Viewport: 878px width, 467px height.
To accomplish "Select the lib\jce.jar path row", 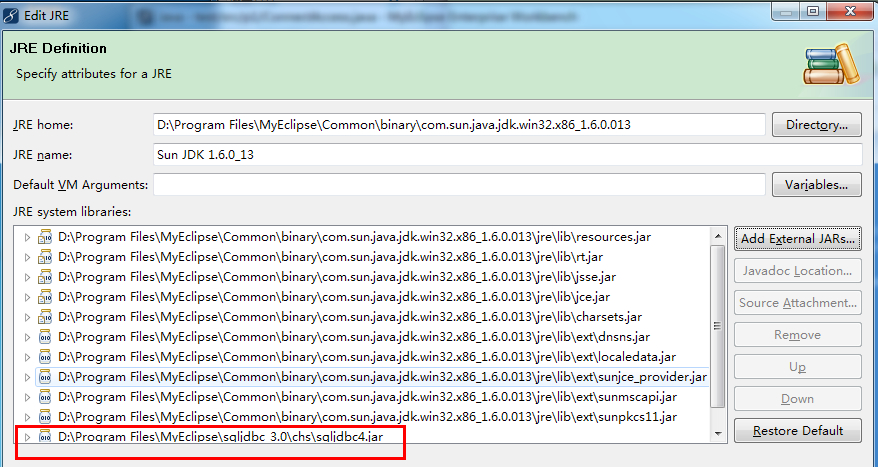I will coord(334,297).
